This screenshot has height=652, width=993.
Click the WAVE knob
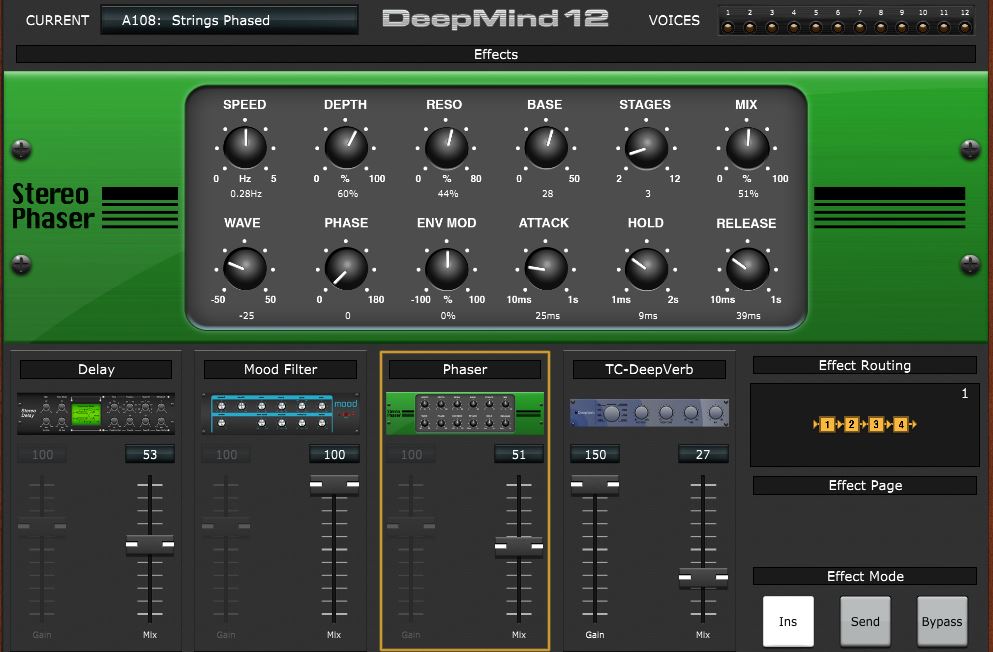(244, 268)
